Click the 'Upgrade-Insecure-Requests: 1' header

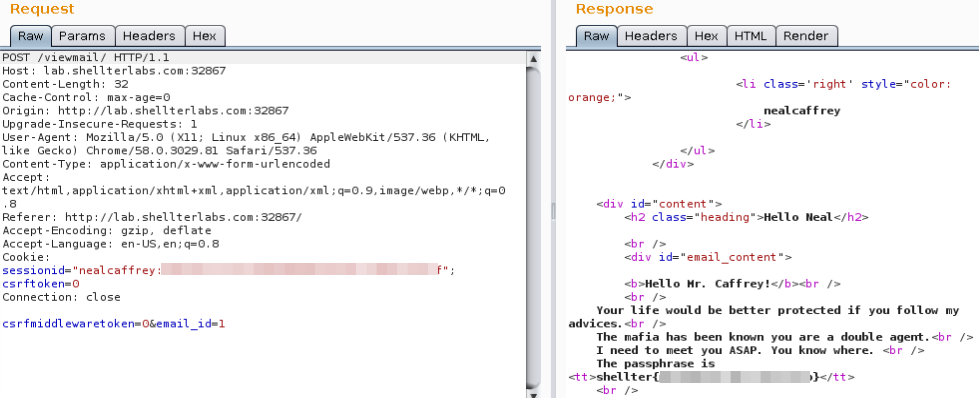[x=100, y=124]
